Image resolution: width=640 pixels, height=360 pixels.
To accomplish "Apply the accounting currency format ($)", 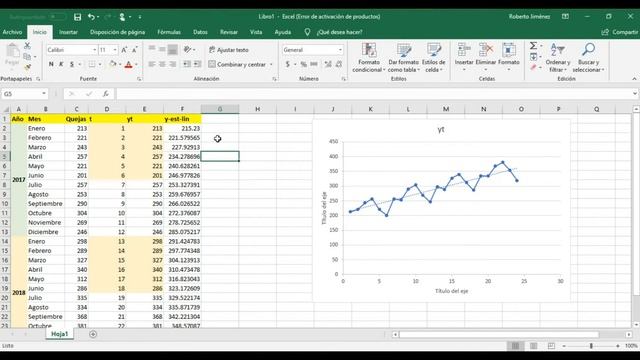I will click(288, 64).
